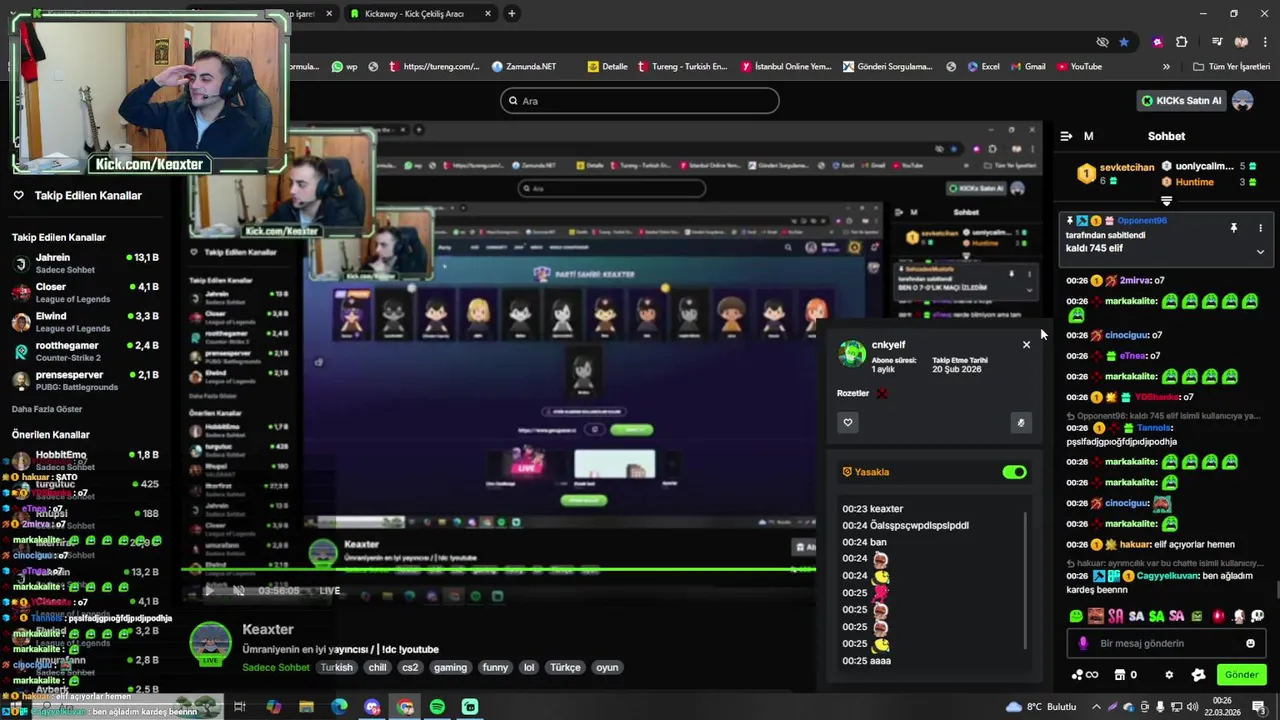The height and width of the screenshot is (720, 1280).
Task: Open Tureng - Turkish En... bookmark
Action: coord(682,67)
